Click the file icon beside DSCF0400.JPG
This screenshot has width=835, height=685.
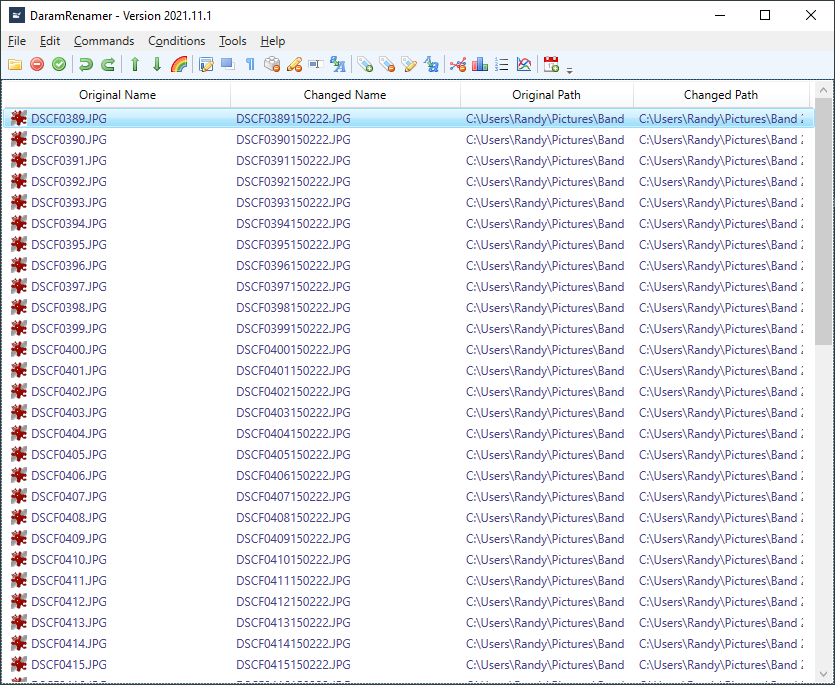pyautogui.click(x=19, y=349)
